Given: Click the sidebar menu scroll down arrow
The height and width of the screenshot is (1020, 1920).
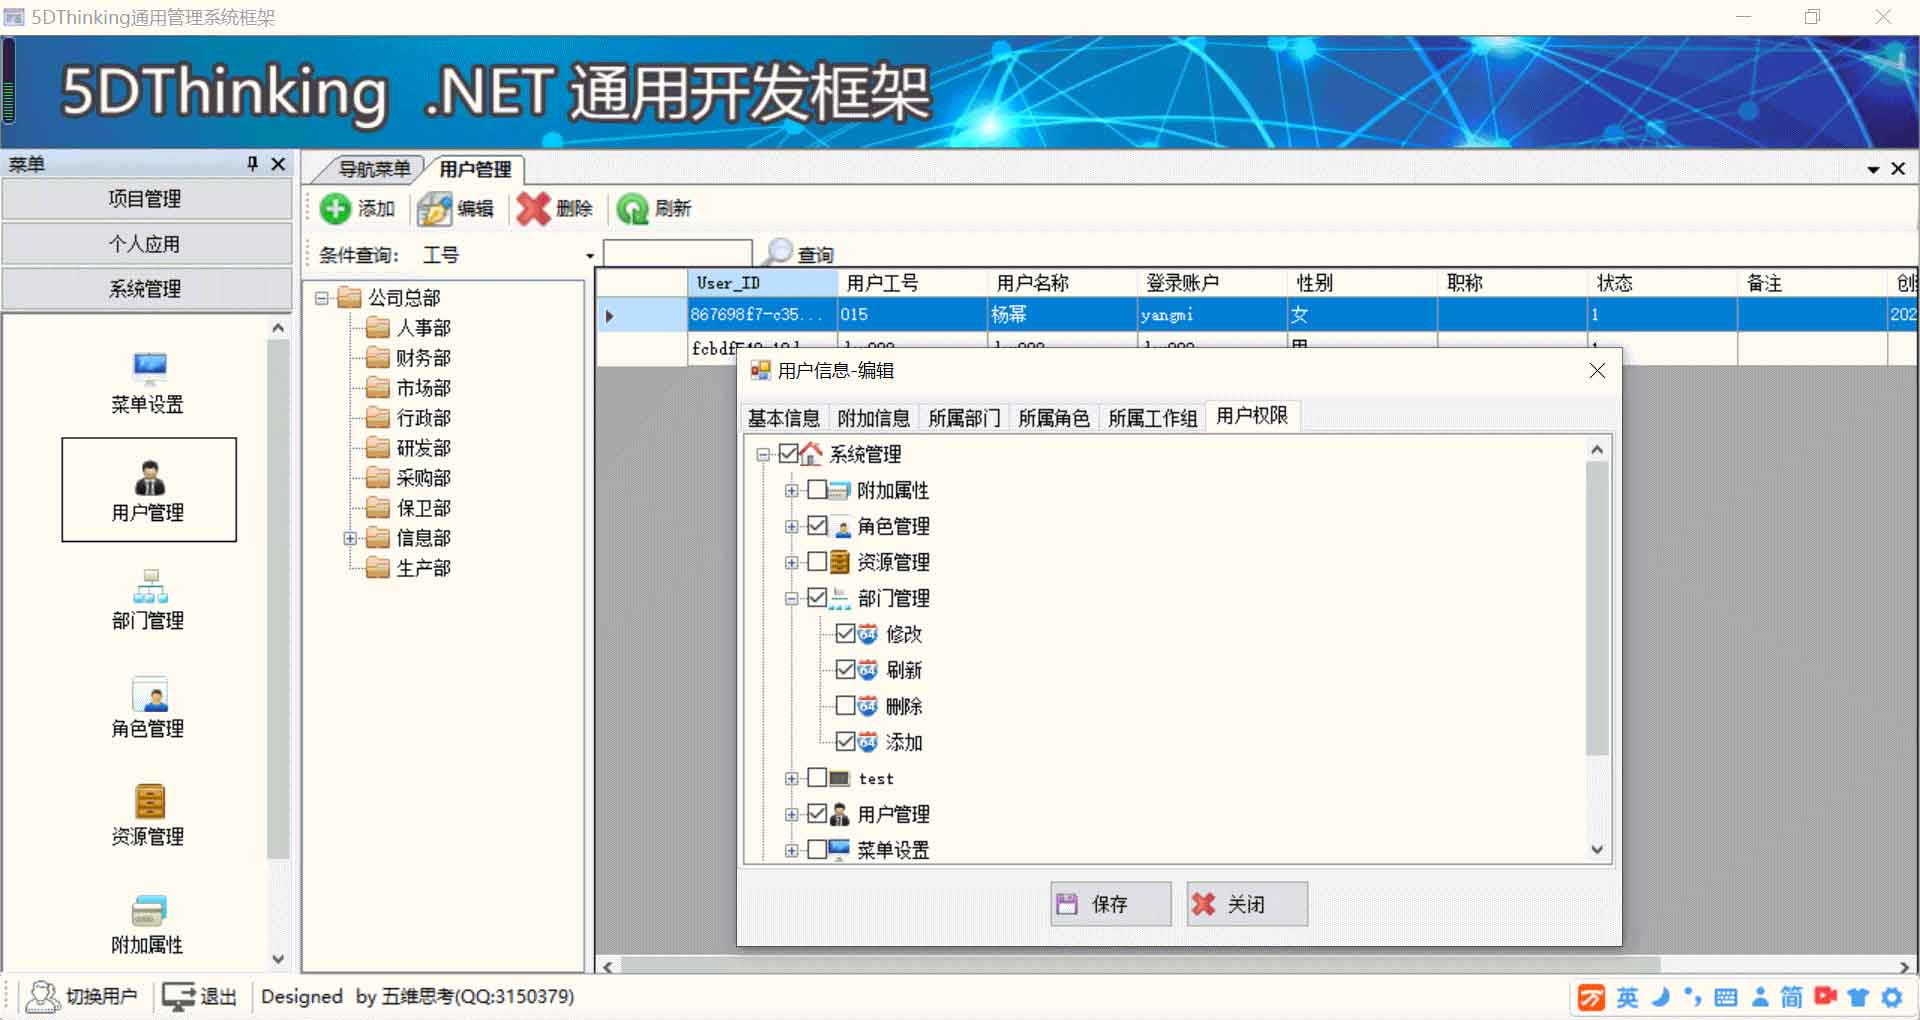Looking at the screenshot, I should pyautogui.click(x=278, y=958).
